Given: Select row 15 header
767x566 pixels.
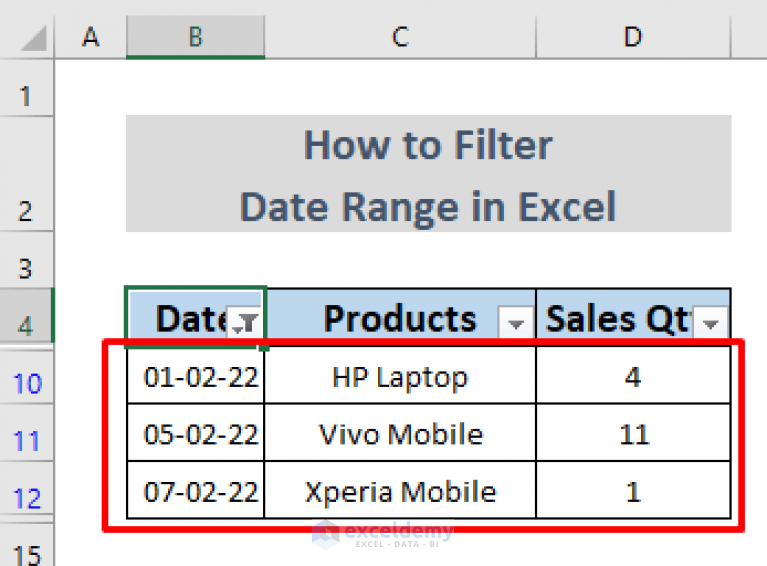Looking at the screenshot, I should pyautogui.click(x=26, y=545).
